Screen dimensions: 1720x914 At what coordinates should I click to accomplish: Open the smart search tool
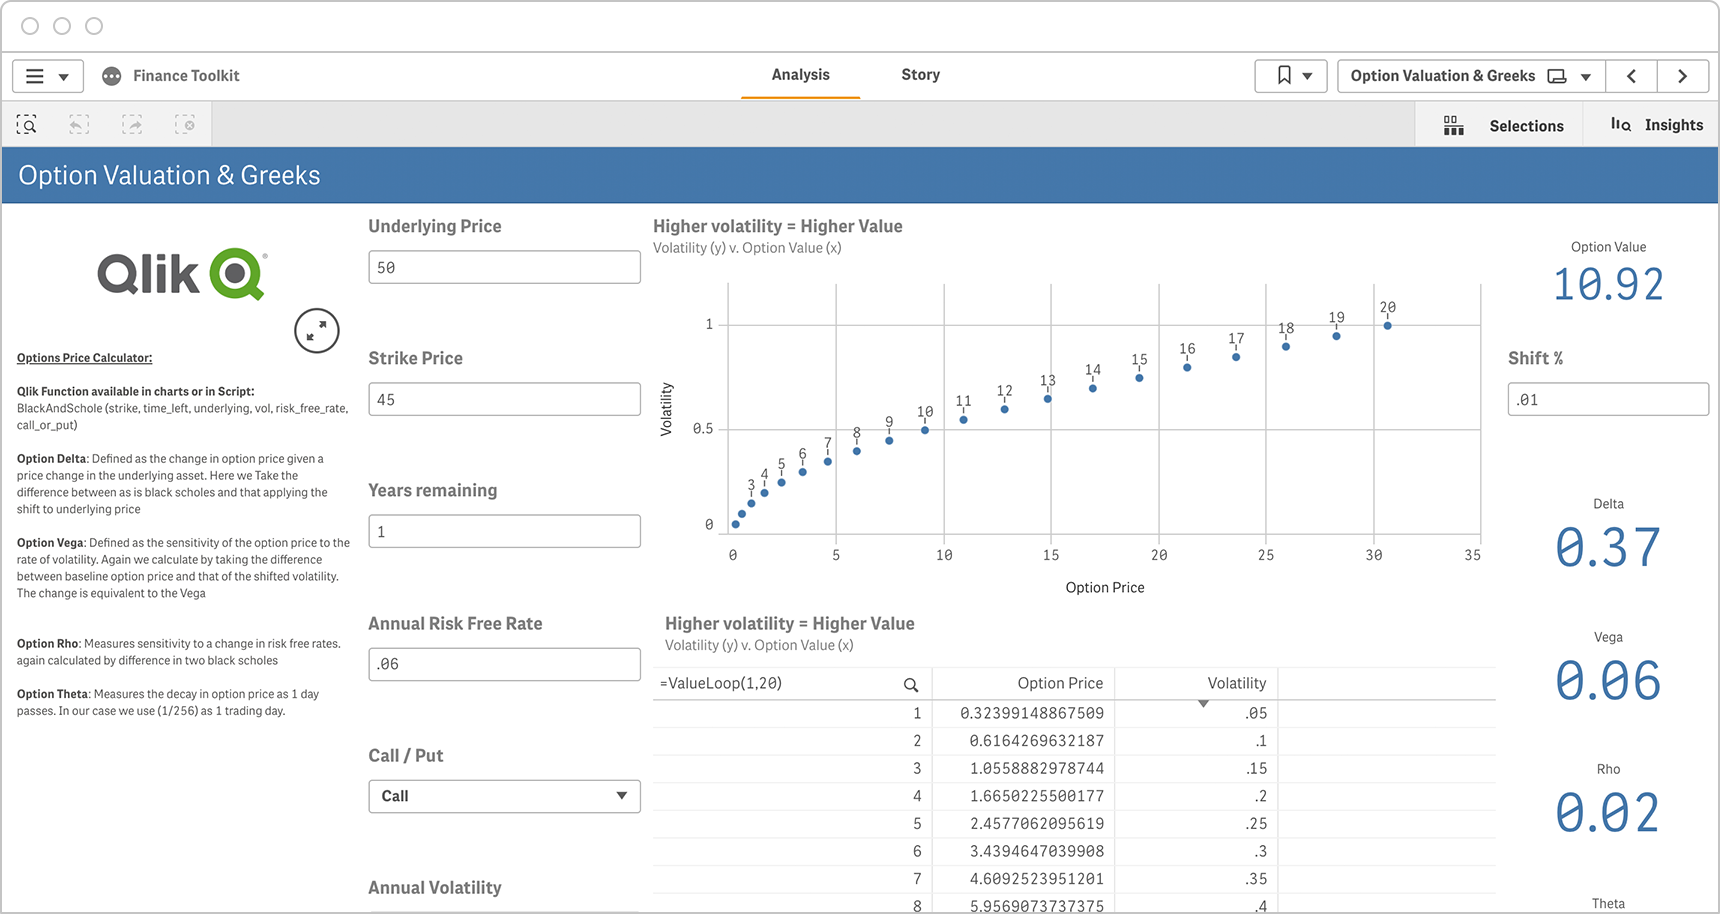click(x=27, y=125)
